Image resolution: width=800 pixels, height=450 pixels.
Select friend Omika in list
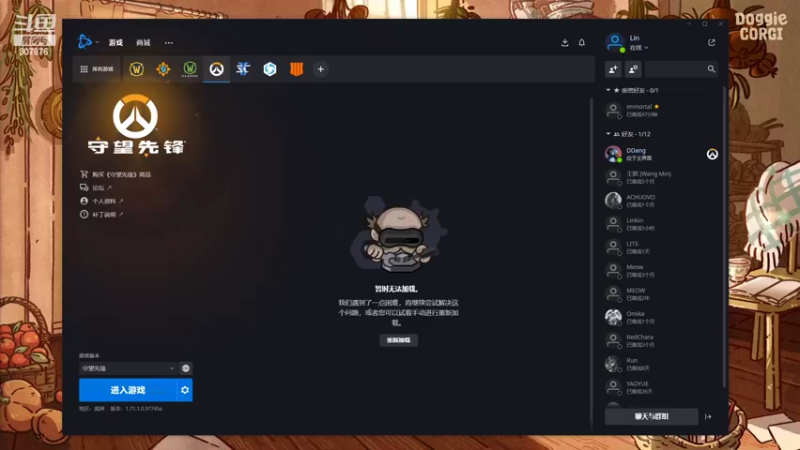(x=662, y=317)
